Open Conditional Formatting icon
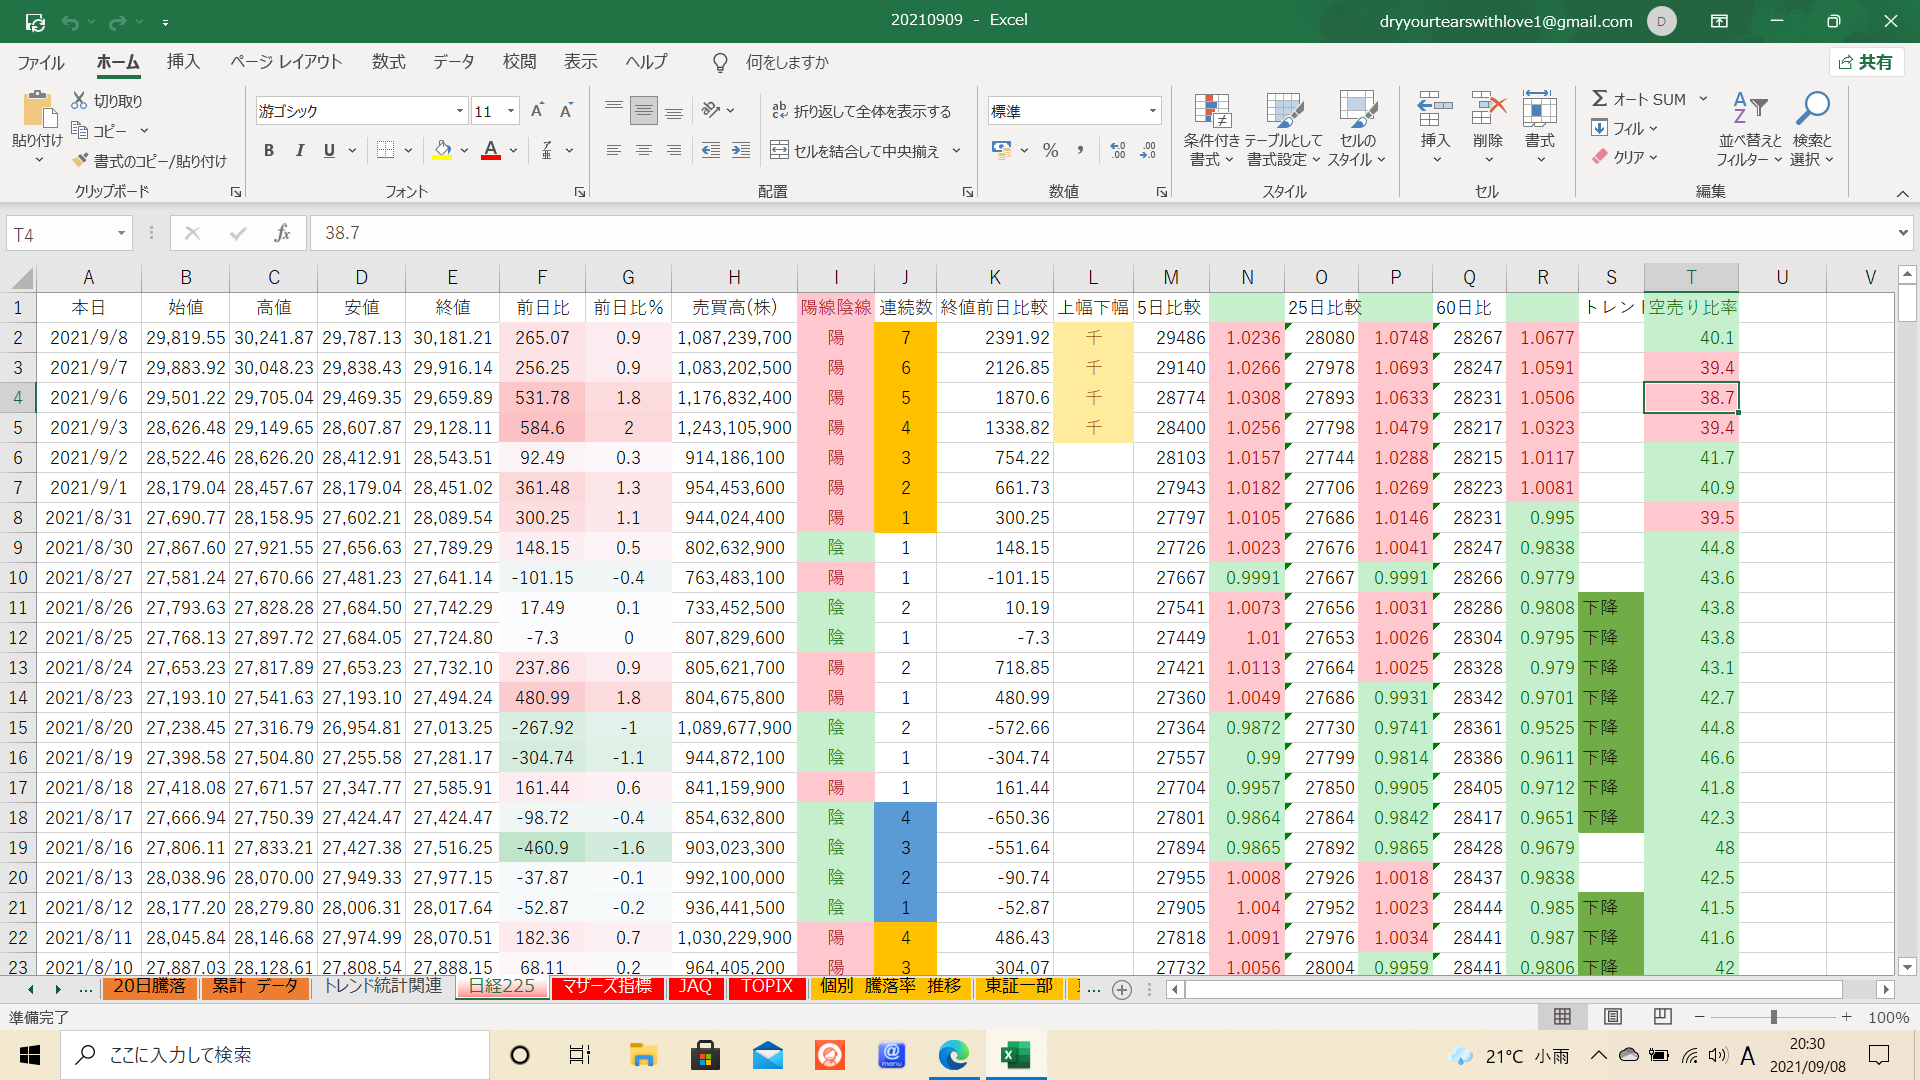This screenshot has width=1920, height=1080. [1211, 112]
